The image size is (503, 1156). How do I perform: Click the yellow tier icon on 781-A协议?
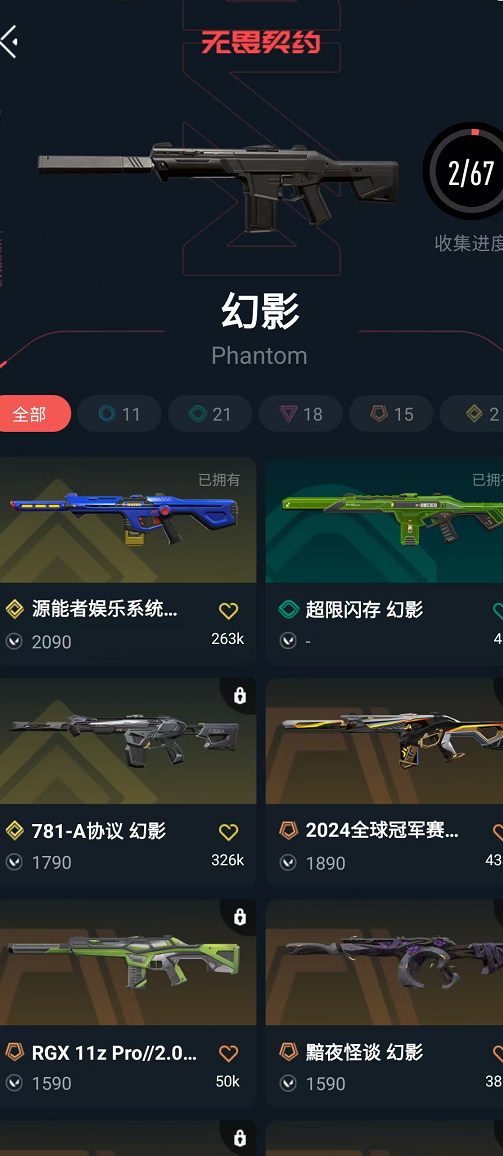[x=14, y=832]
